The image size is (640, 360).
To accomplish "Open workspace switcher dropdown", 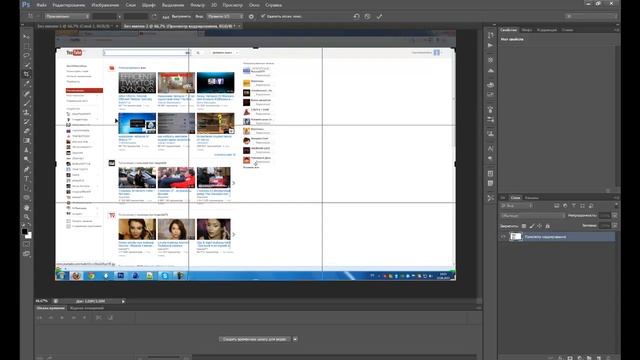I will pos(591,16).
